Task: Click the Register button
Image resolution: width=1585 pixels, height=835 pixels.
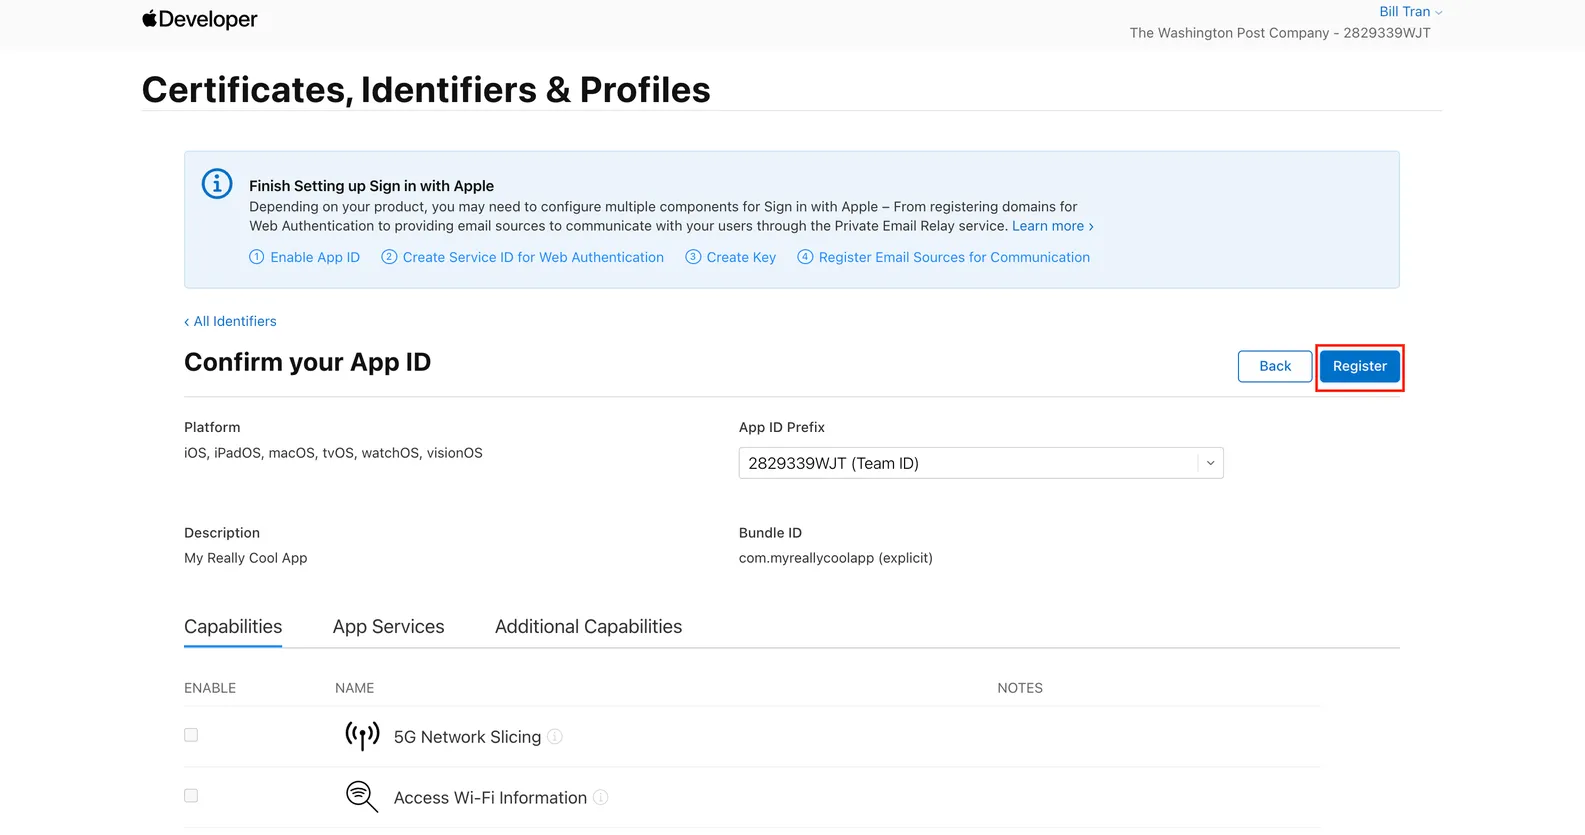Action: pyautogui.click(x=1360, y=366)
